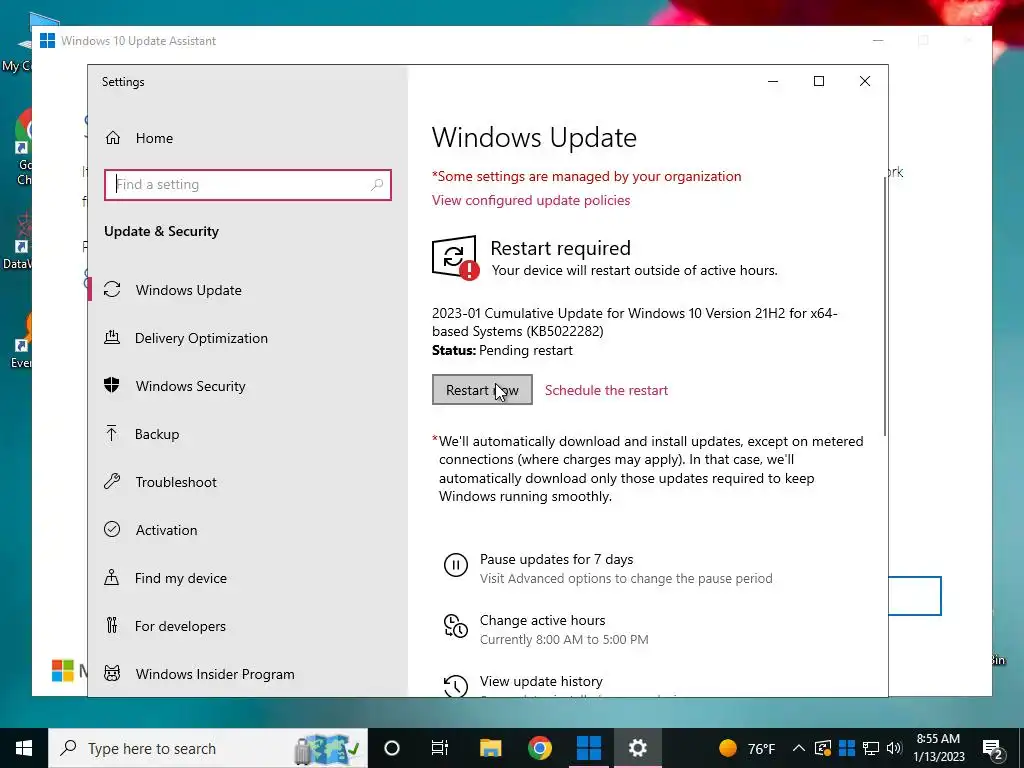1024x768 pixels.
Task: Click the Find a setting search box
Action: tap(248, 185)
